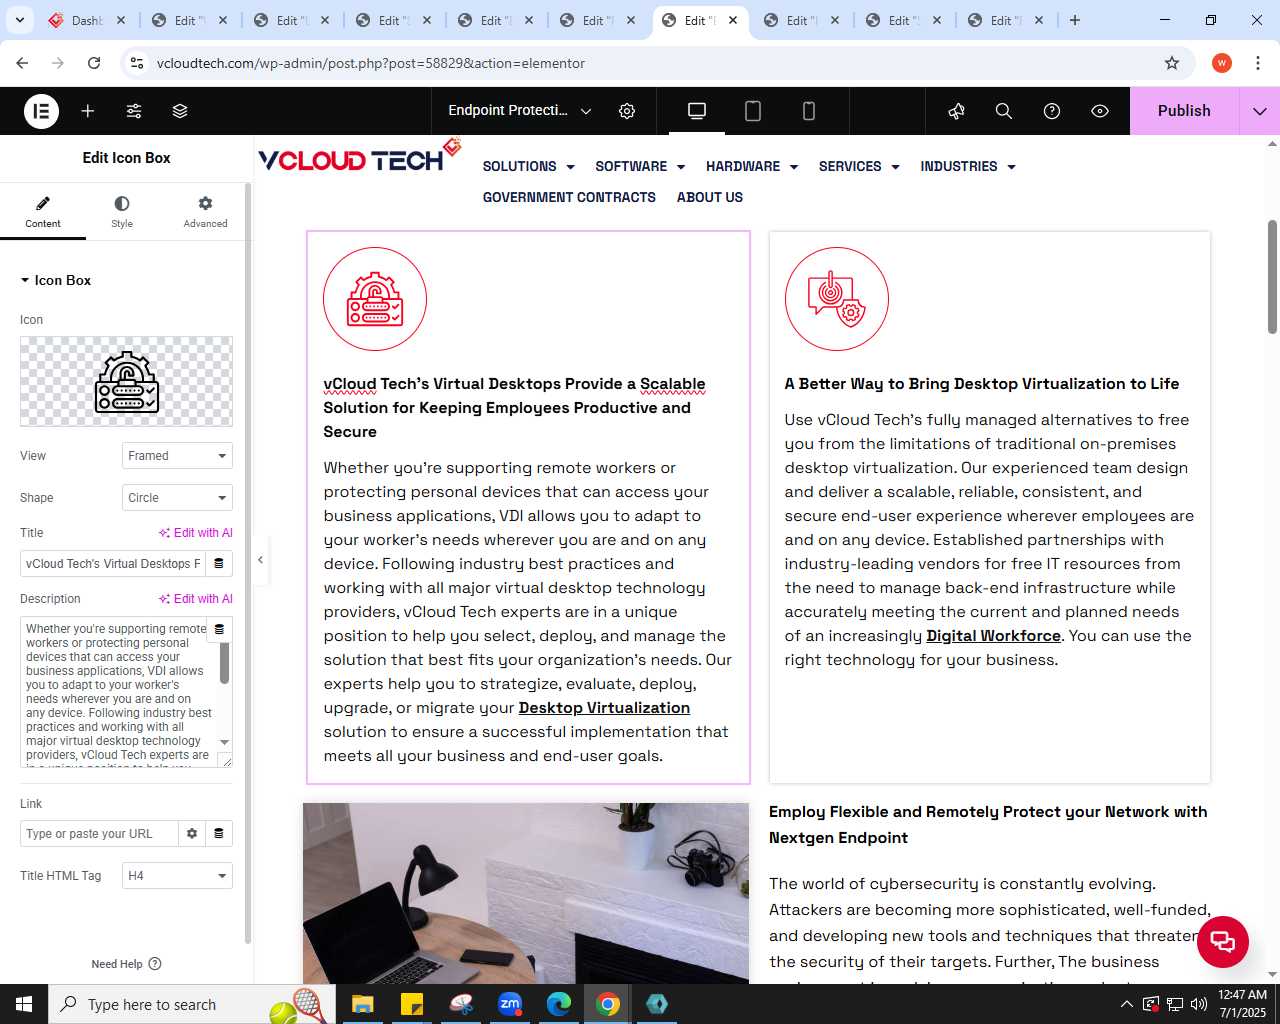Click ABOUT US nav link
Image resolution: width=1280 pixels, height=1024 pixels.
pyautogui.click(x=710, y=198)
